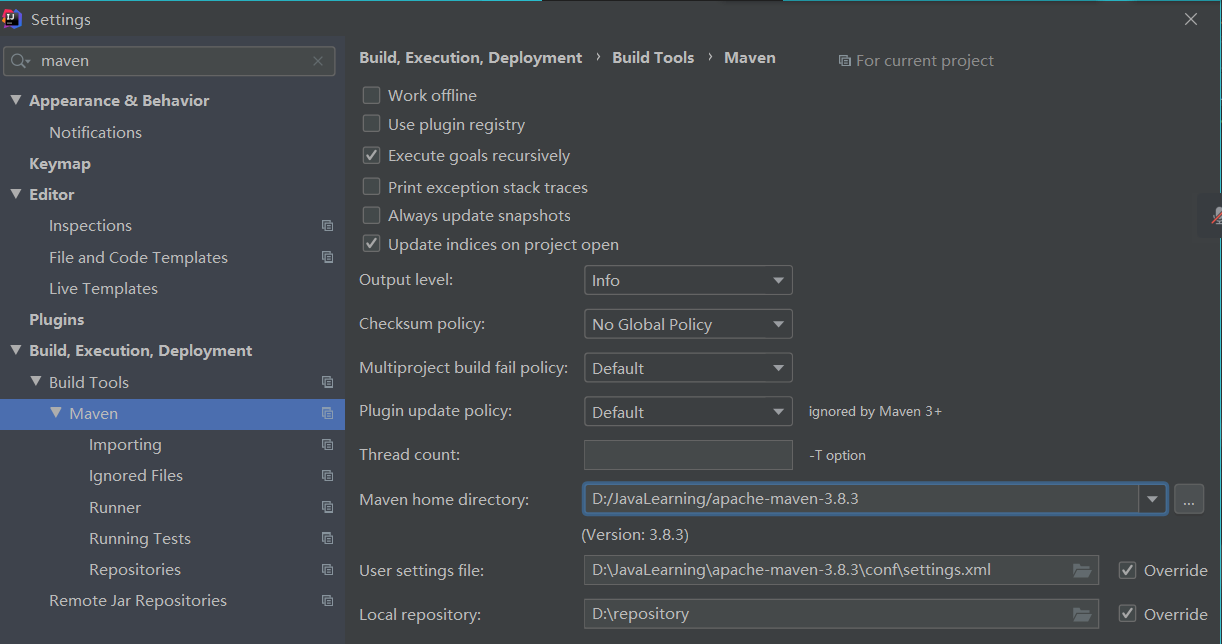Screen dimensions: 1222x644
Task: Click project-level icon beside Runner
Action: [x=327, y=507]
